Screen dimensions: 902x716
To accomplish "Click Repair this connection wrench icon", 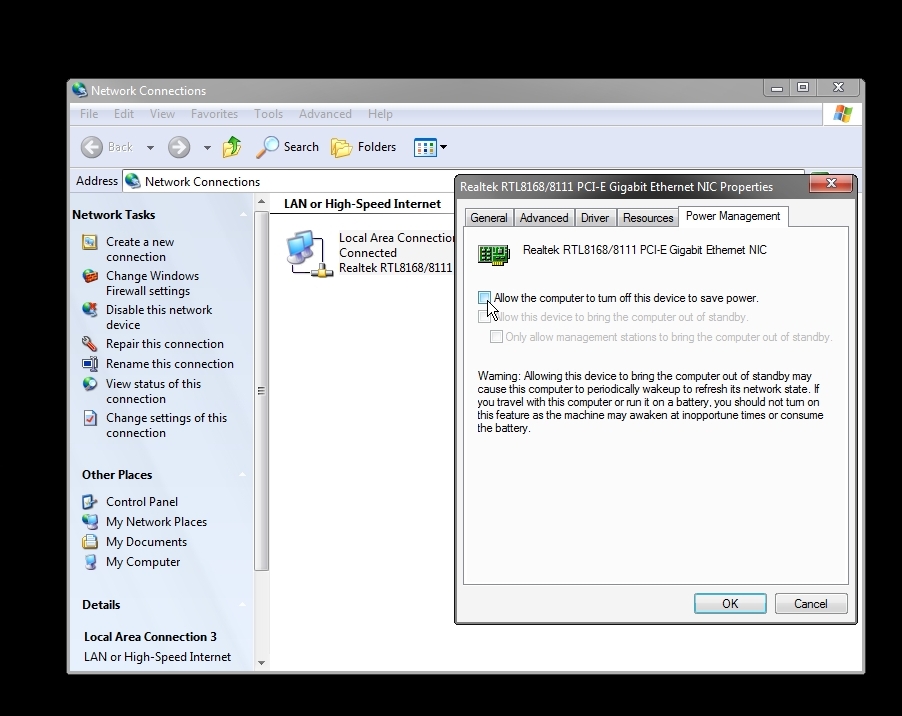I will [90, 344].
